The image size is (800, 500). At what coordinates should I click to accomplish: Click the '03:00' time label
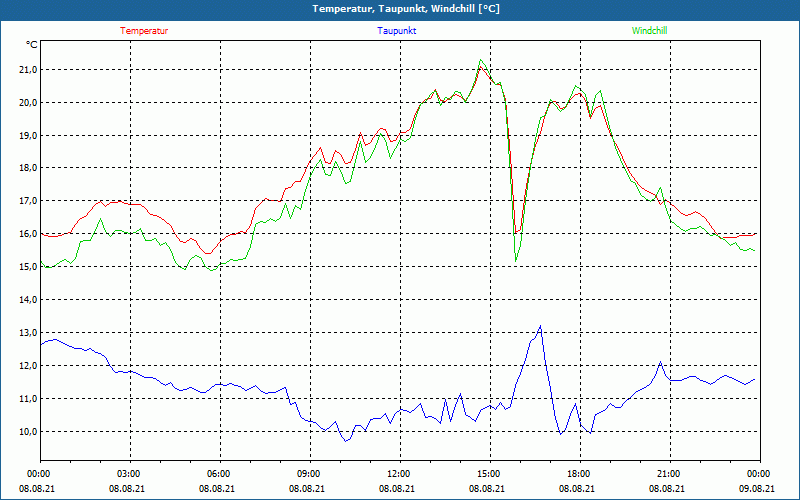[128, 474]
